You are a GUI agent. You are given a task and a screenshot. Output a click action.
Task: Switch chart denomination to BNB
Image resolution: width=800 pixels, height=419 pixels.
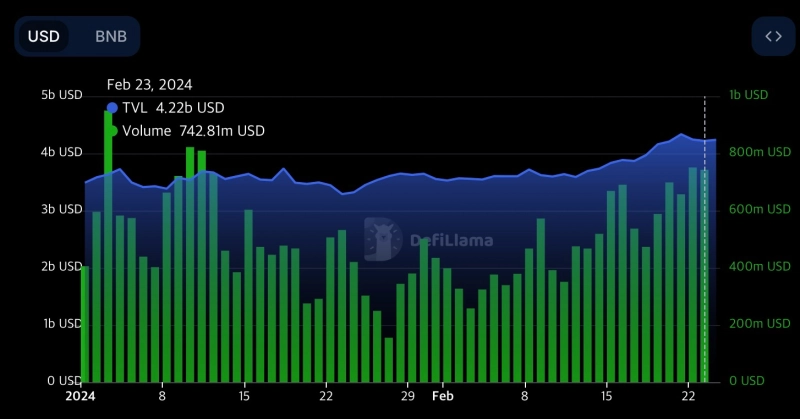tap(111, 36)
